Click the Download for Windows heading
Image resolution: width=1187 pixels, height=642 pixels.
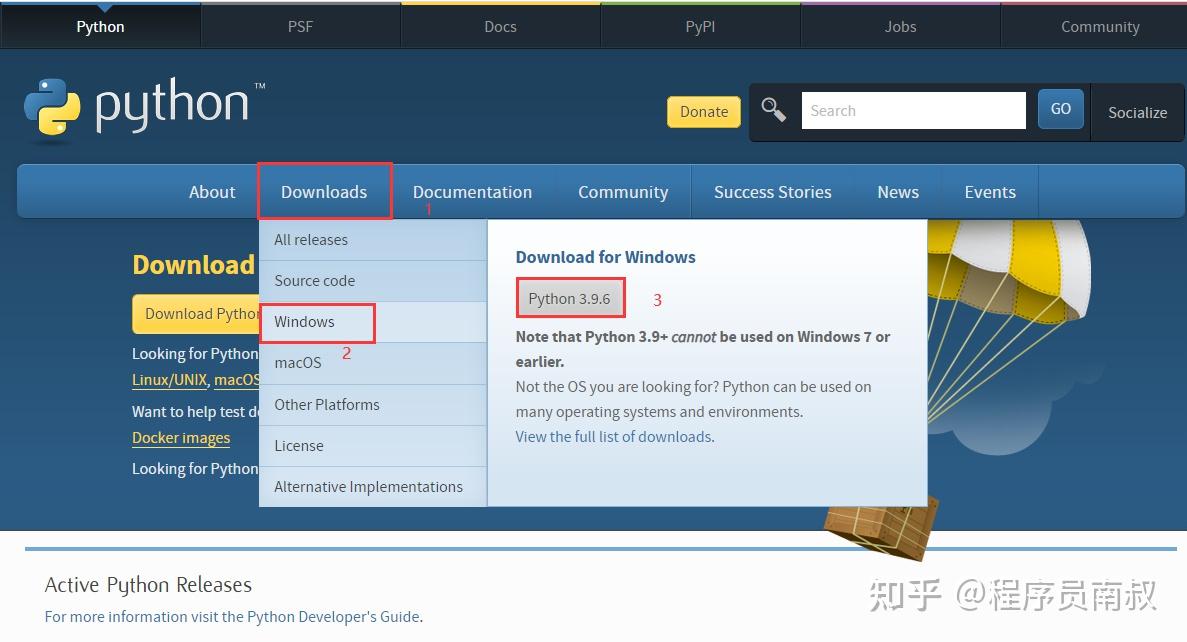click(x=606, y=257)
